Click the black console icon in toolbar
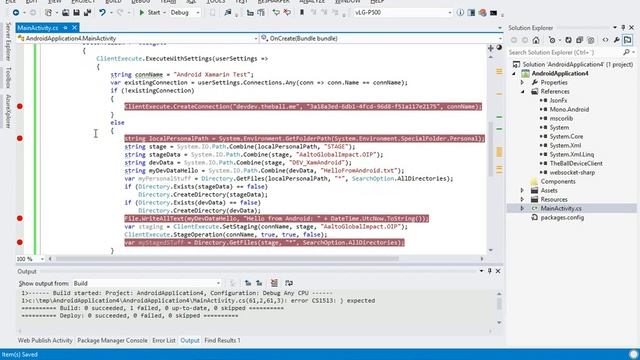The height and width of the screenshot is (360, 640). 493,13
